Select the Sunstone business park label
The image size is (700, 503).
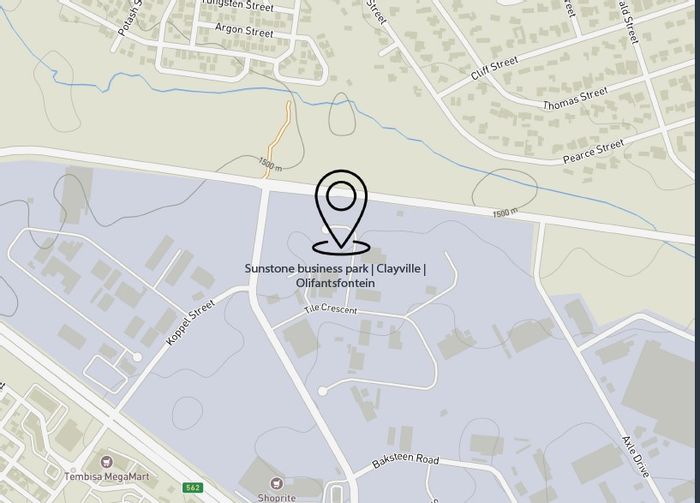pyautogui.click(x=335, y=276)
